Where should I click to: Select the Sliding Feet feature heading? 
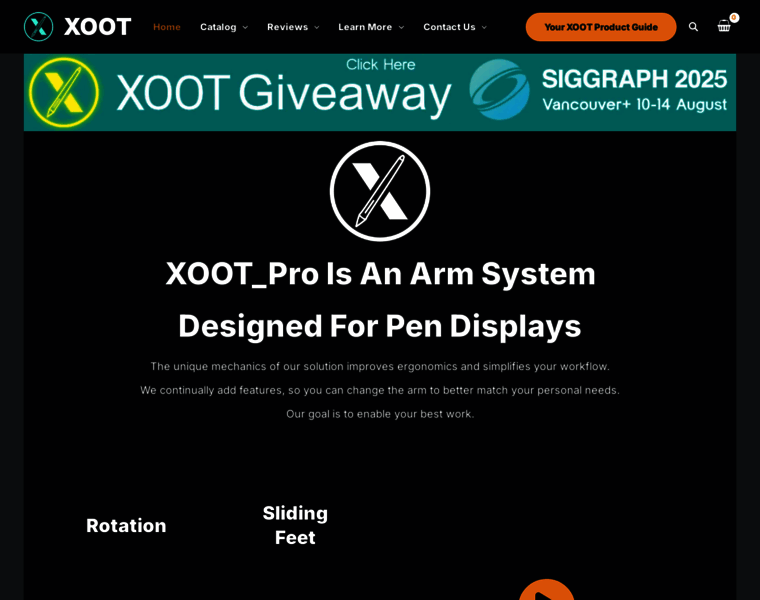295,525
